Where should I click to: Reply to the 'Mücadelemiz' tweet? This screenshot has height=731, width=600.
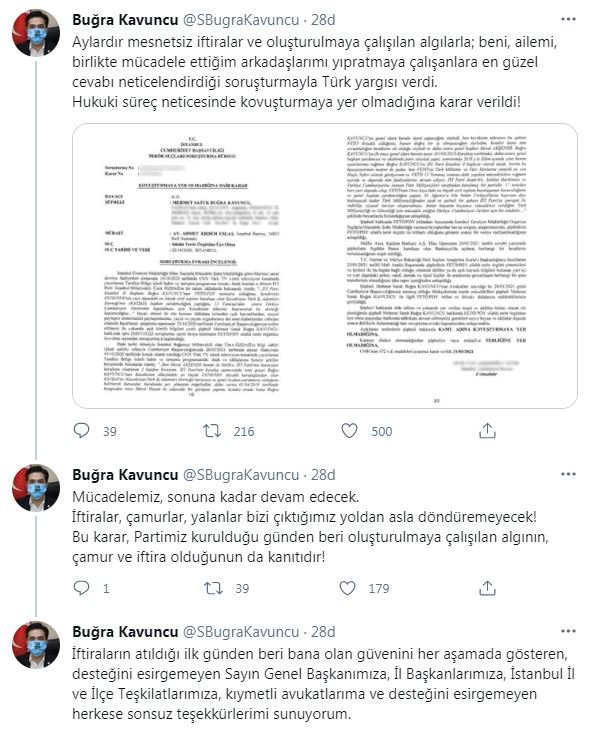coord(82,587)
